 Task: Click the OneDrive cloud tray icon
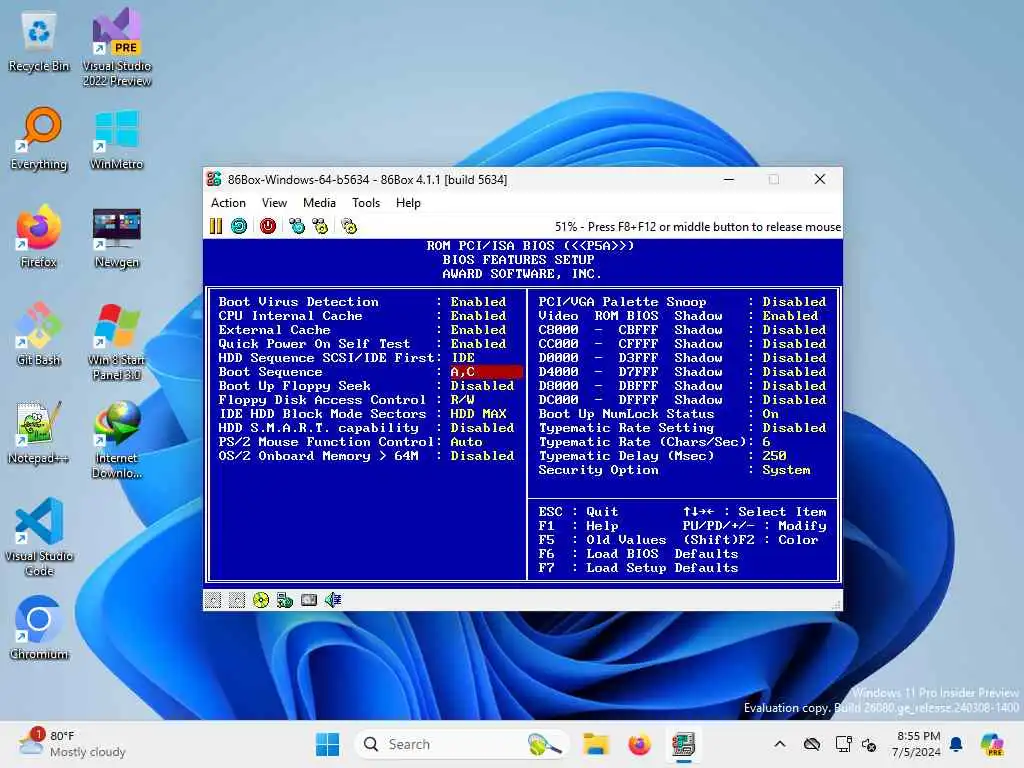click(812, 744)
